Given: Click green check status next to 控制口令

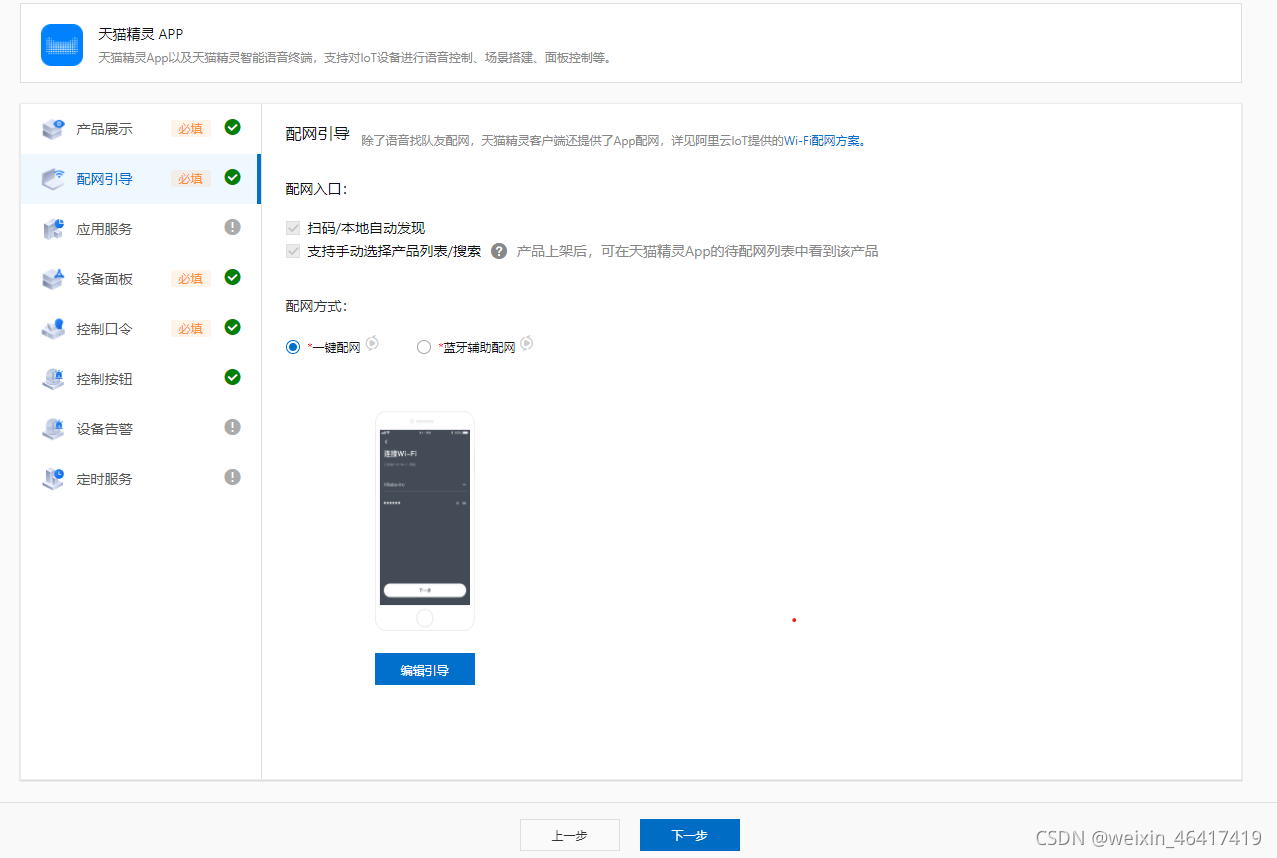Looking at the screenshot, I should [233, 327].
